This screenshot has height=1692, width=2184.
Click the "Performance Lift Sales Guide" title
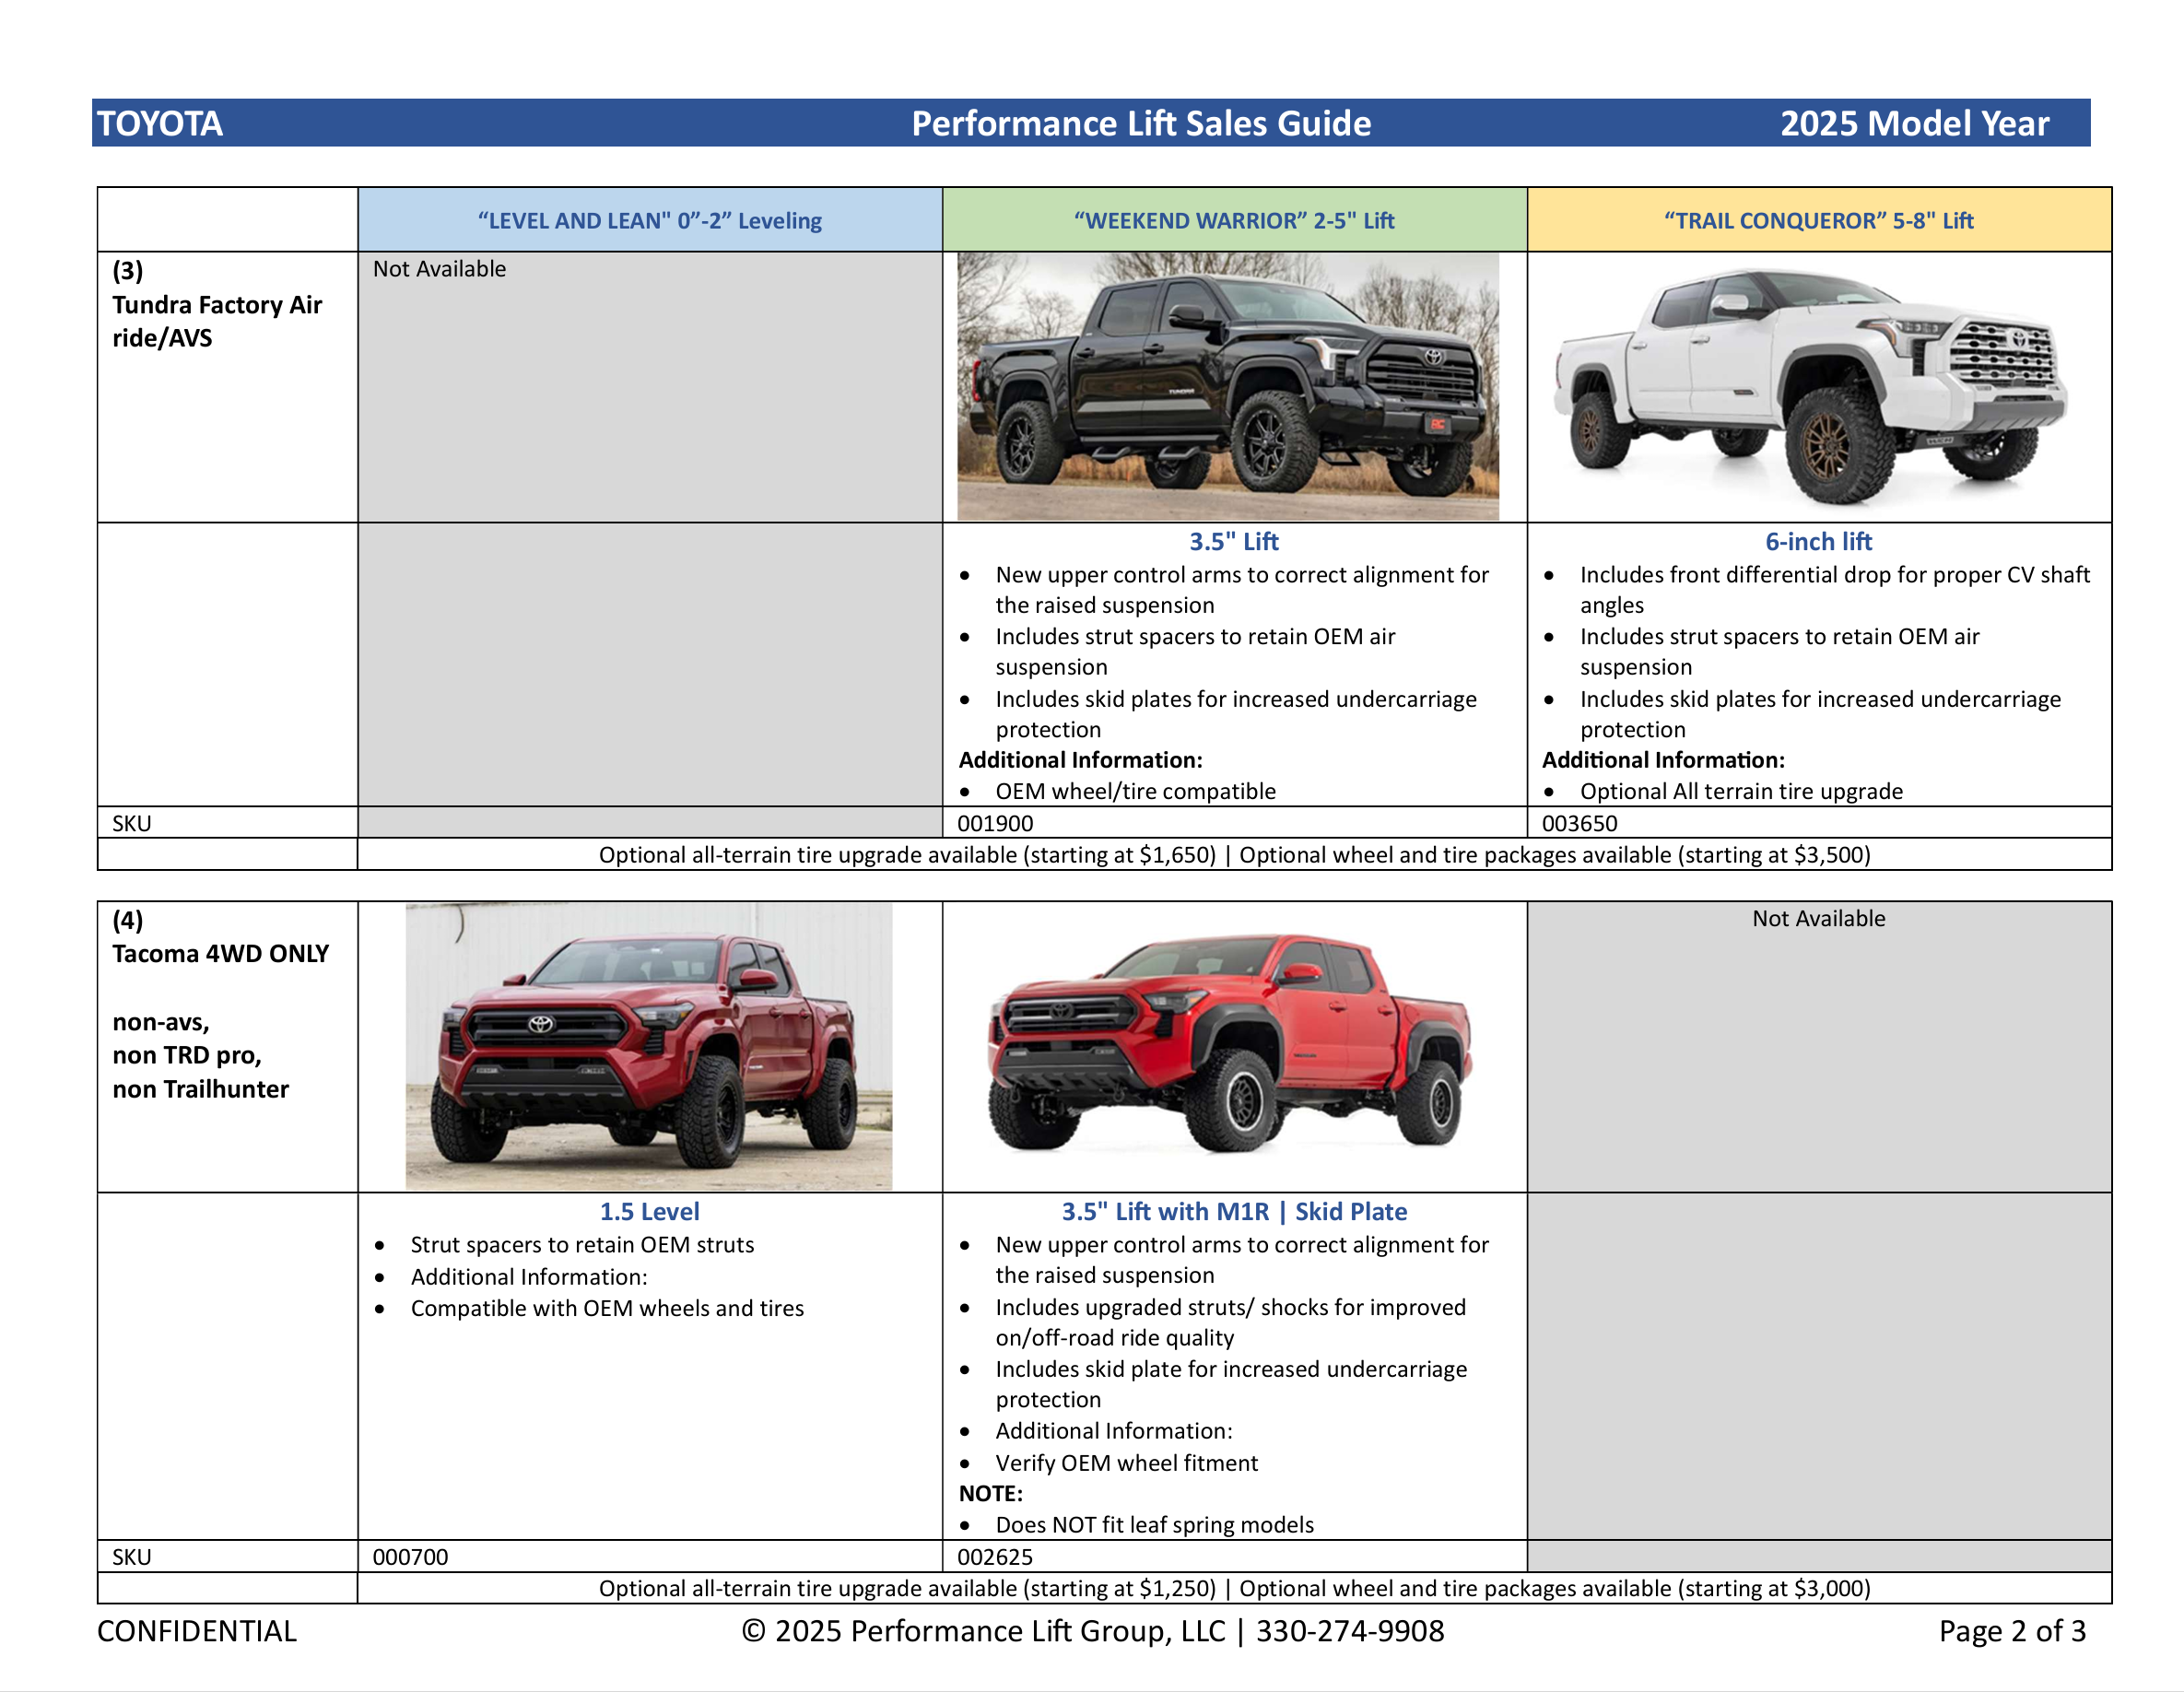pyautogui.click(x=1141, y=123)
